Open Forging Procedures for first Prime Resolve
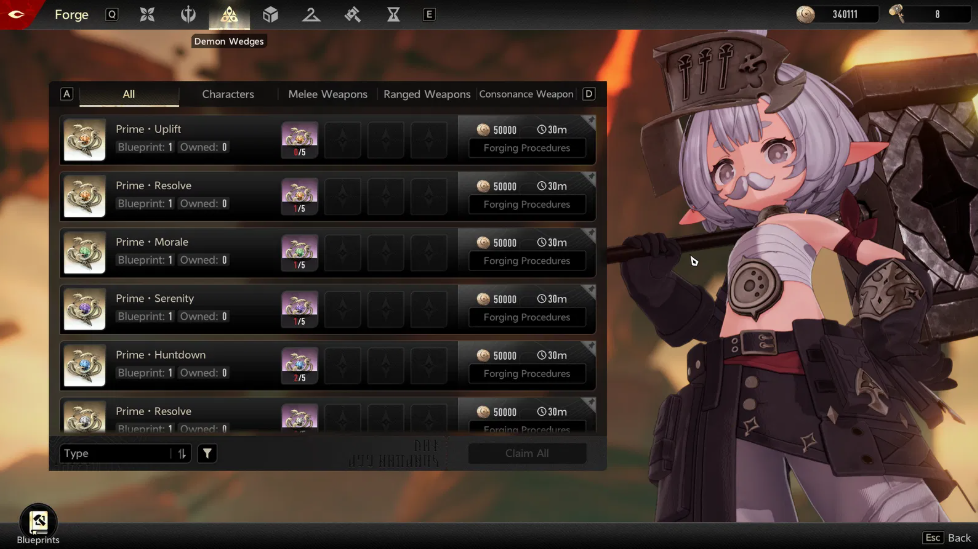This screenshot has width=978, height=549. (527, 205)
